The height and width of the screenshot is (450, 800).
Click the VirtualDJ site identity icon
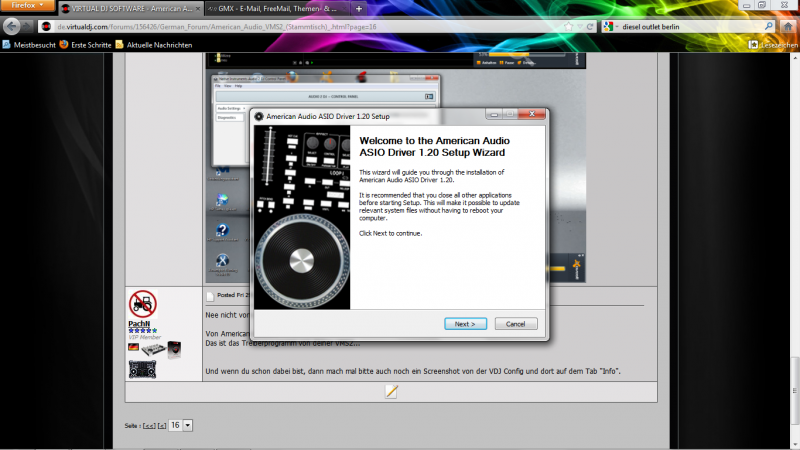46,27
